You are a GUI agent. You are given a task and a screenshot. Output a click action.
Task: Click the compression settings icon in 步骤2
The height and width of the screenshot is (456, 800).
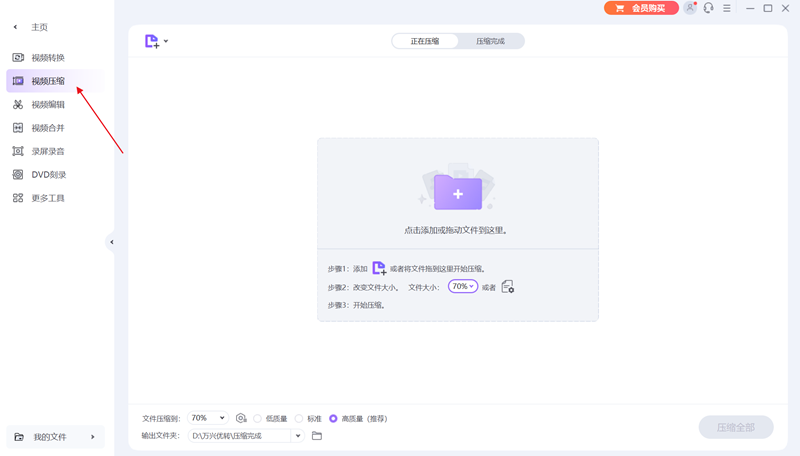coord(508,287)
